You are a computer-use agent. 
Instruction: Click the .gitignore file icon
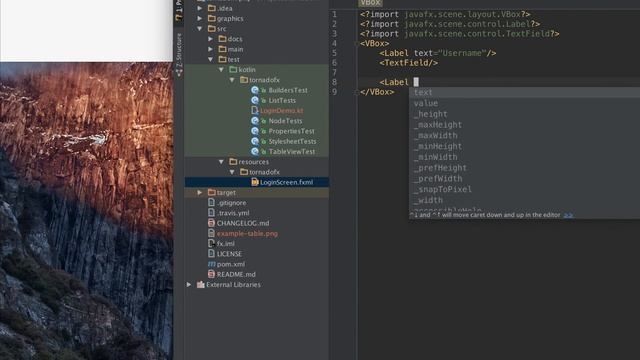tap(211, 202)
